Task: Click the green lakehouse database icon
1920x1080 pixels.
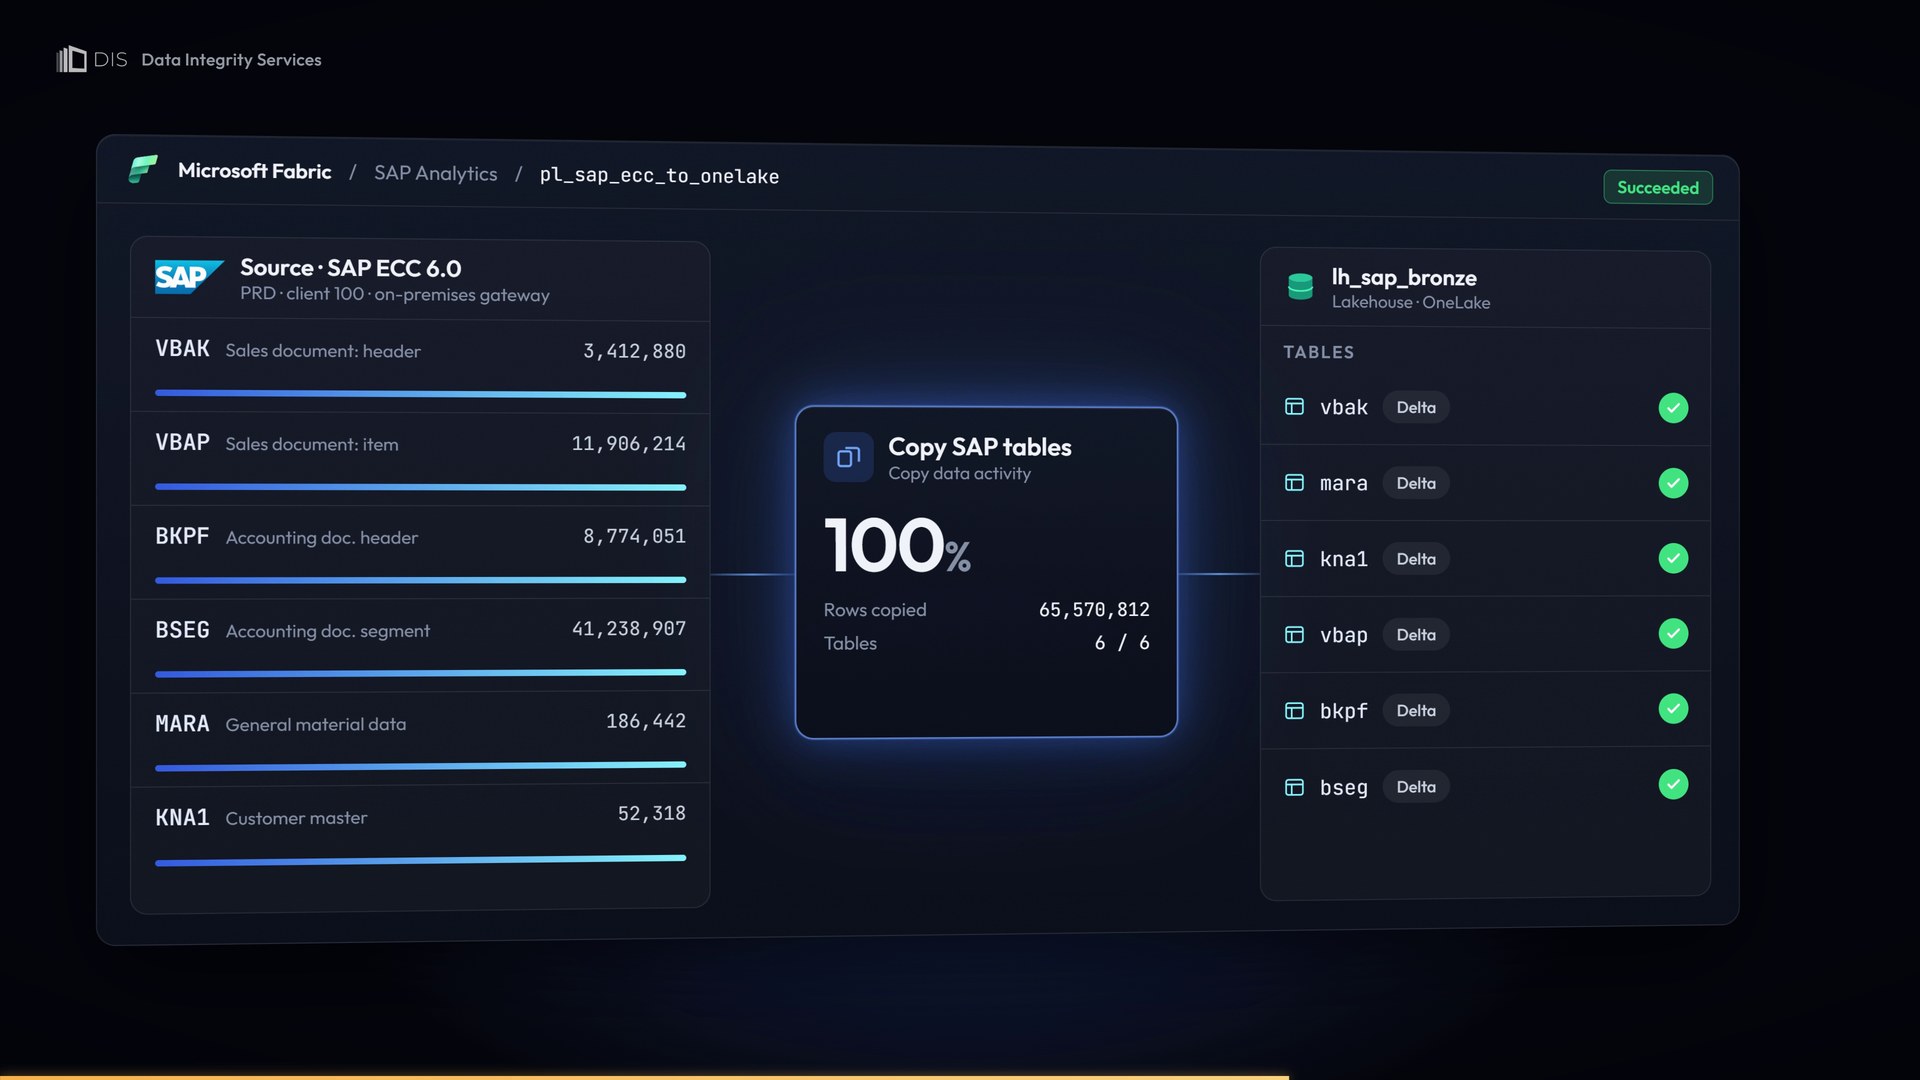Action: point(1300,287)
